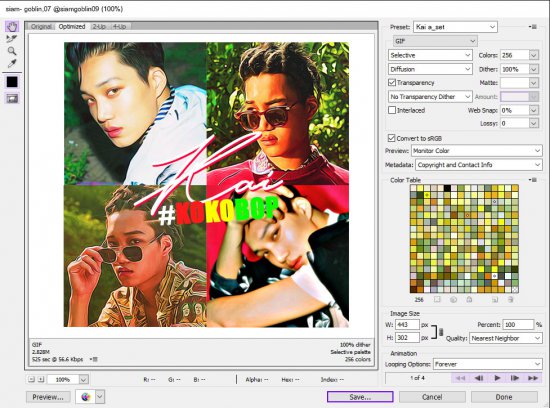
Task: Switch to the 4-Up tab
Action: (120, 27)
